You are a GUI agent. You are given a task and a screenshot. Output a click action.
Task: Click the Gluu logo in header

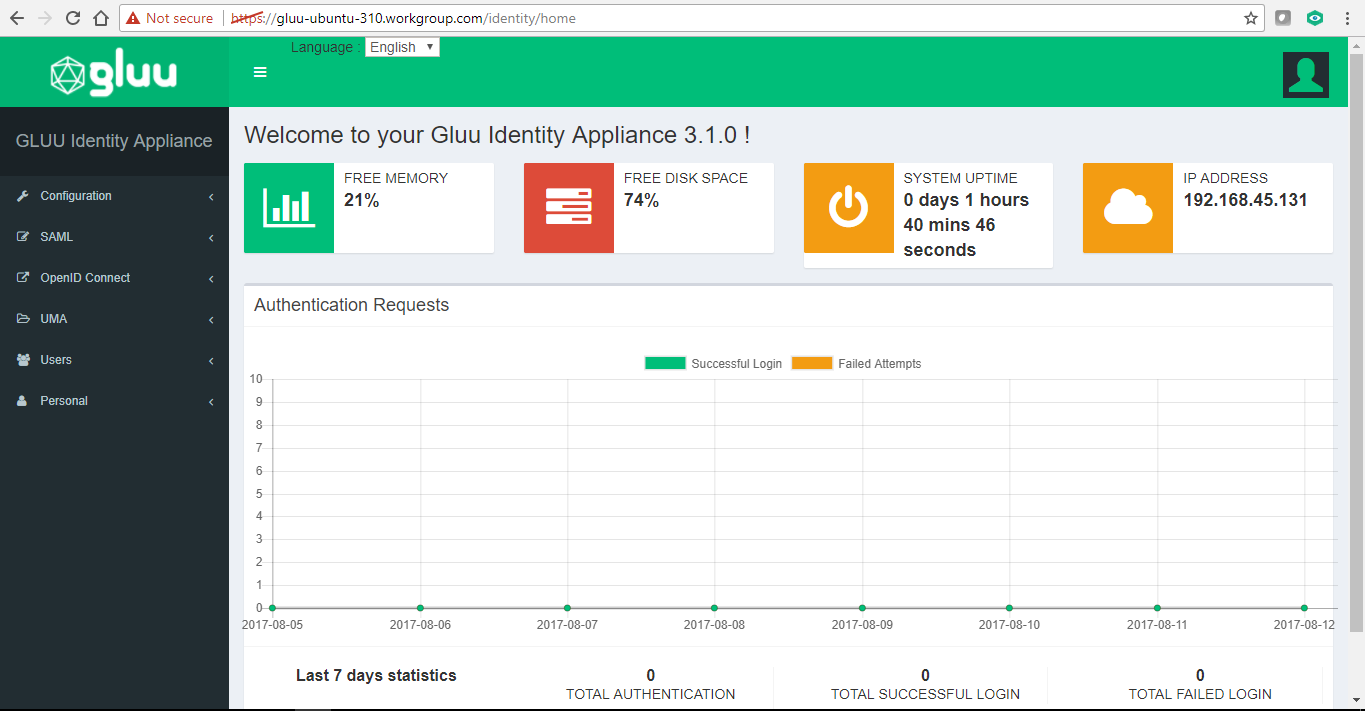click(114, 74)
